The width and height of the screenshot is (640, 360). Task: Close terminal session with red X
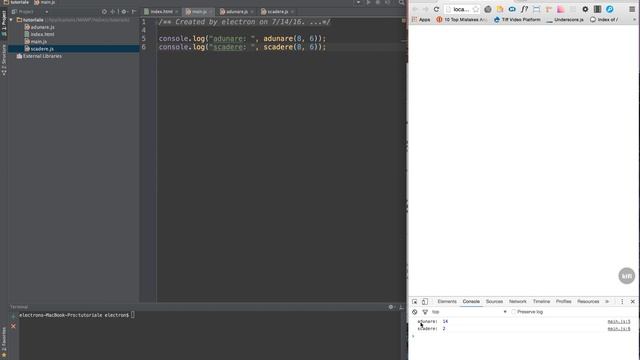point(13,326)
